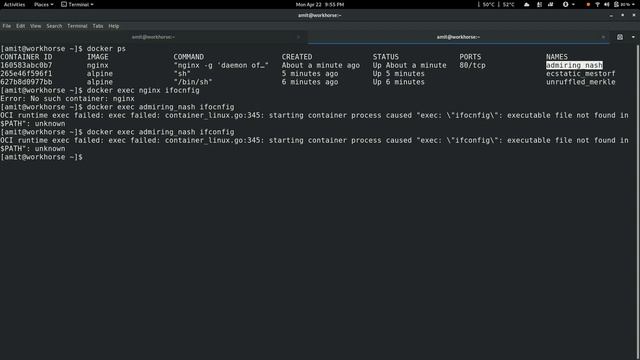This screenshot has width=640, height=360.
Task: Click the cloud icon in top bar
Action: point(527,4)
